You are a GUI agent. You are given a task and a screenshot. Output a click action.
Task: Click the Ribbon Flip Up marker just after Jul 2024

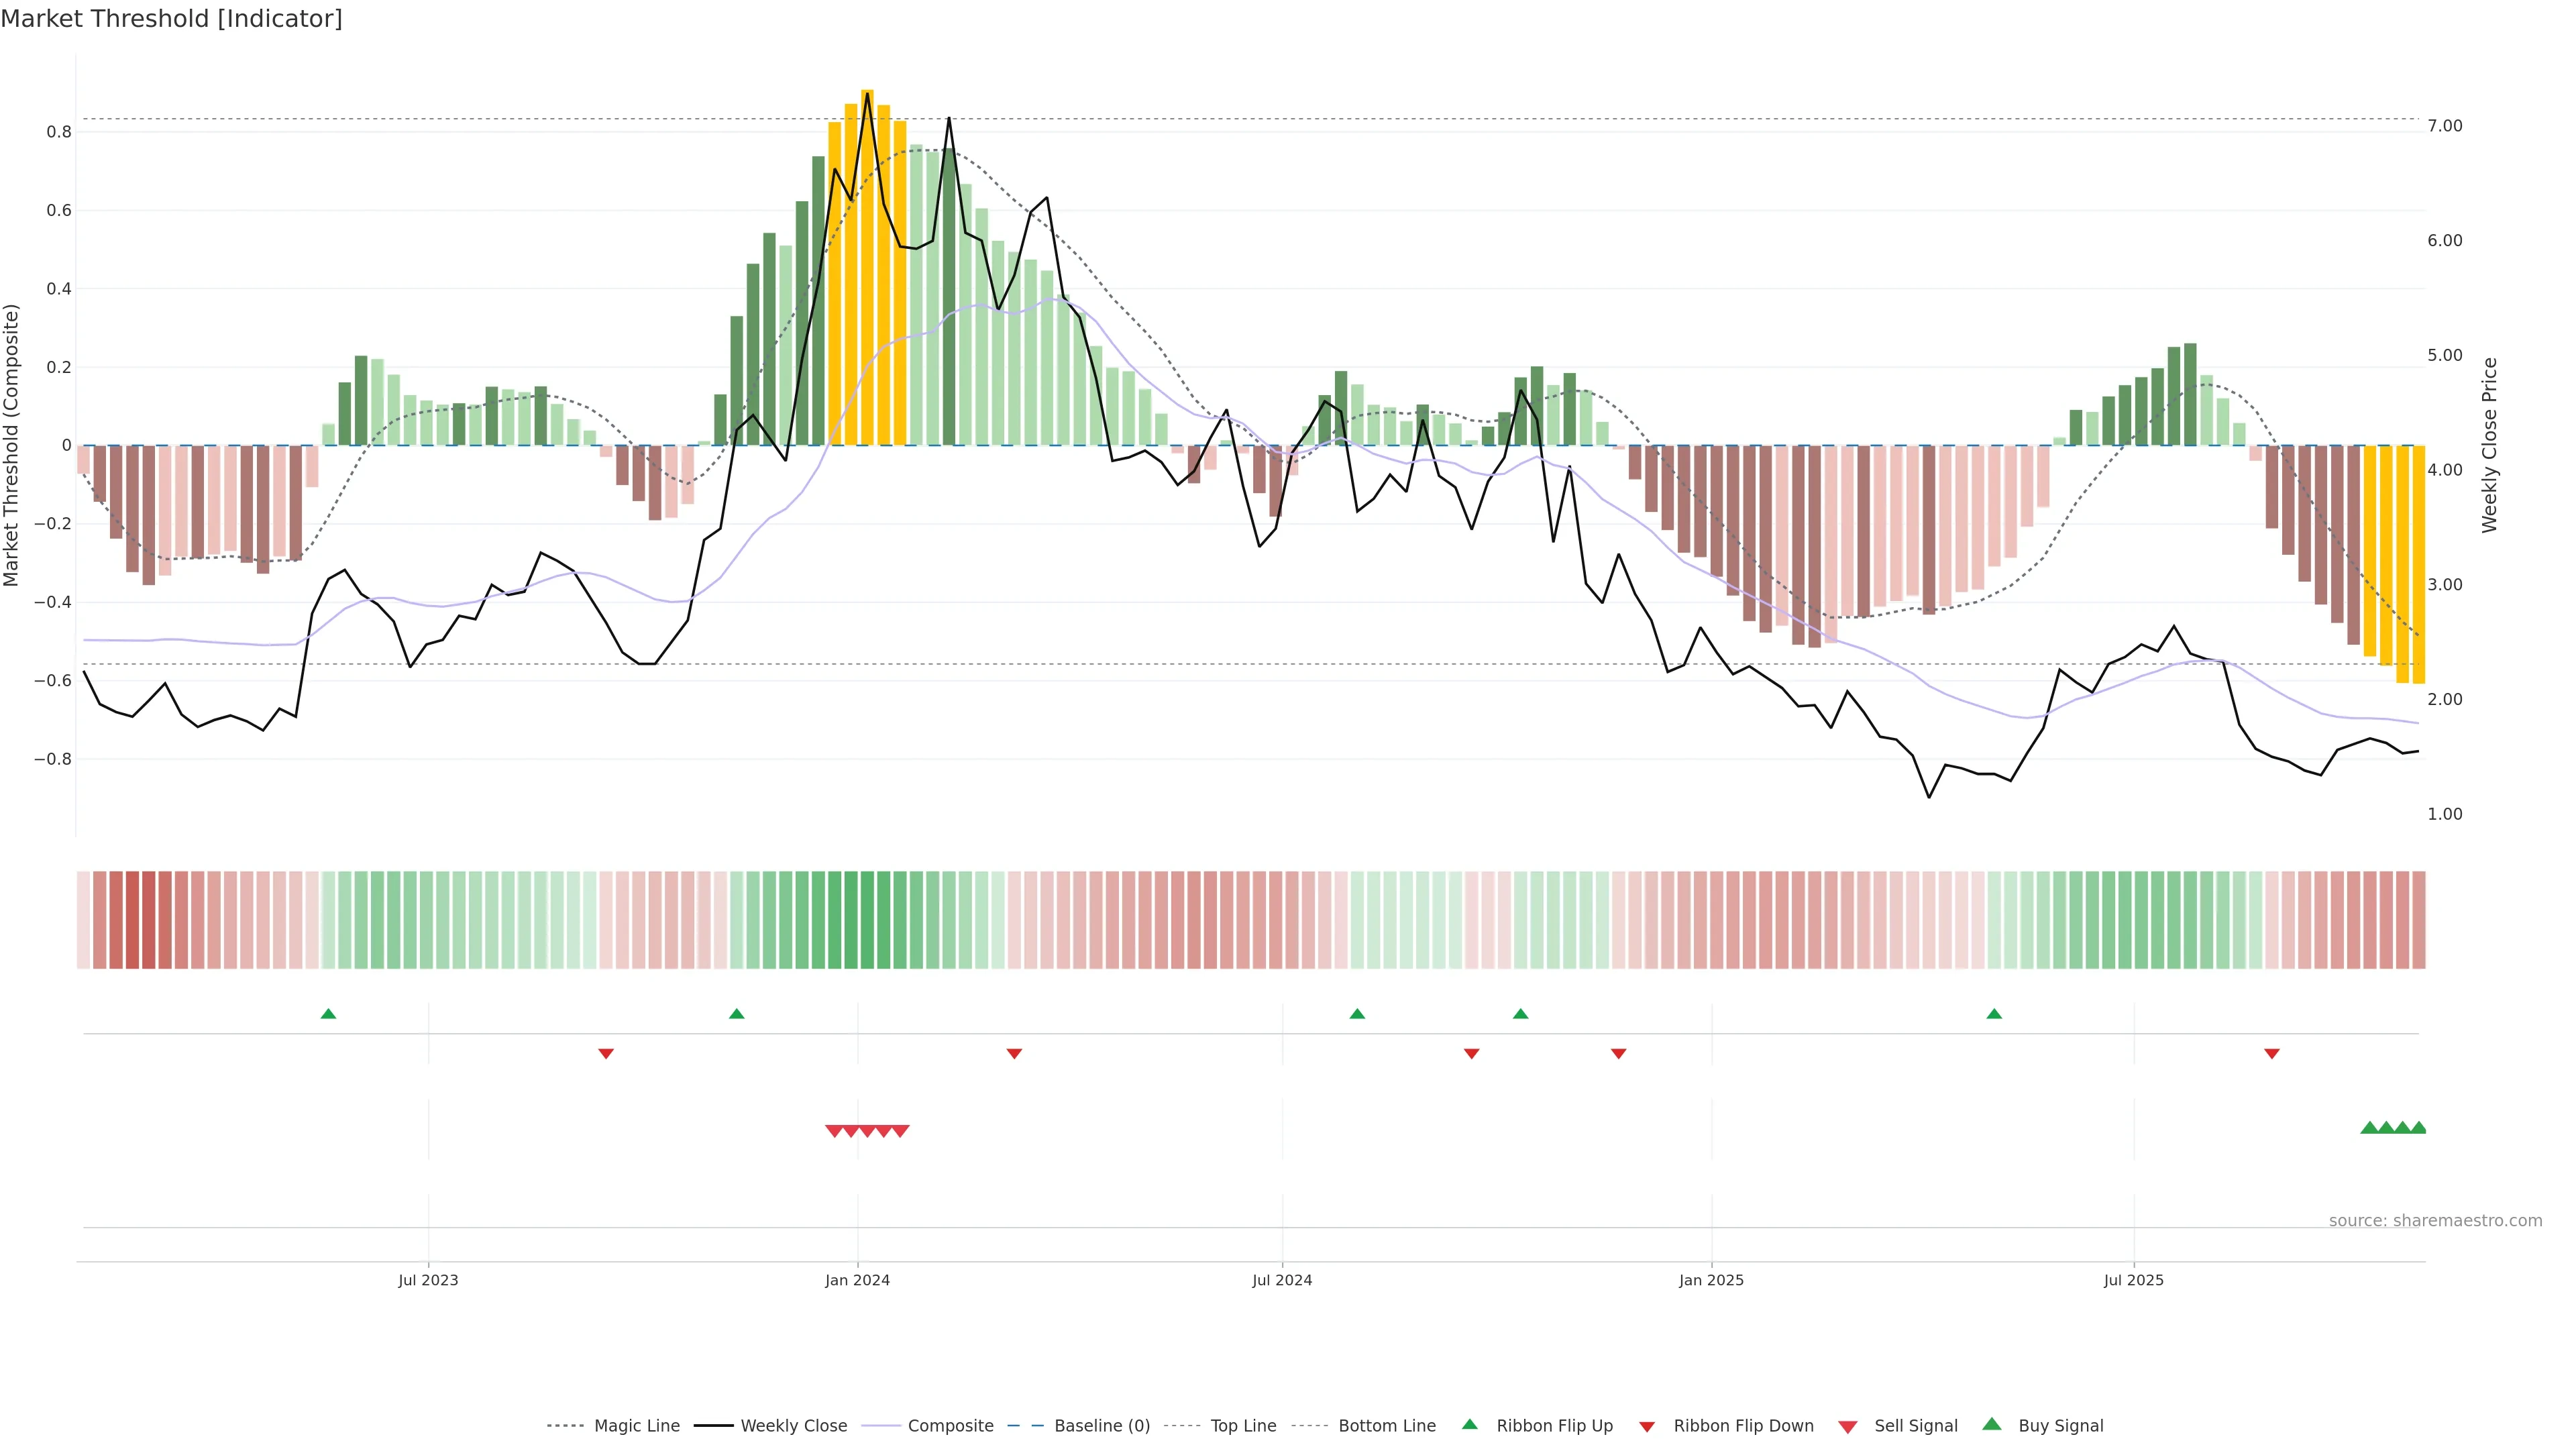point(1357,1014)
